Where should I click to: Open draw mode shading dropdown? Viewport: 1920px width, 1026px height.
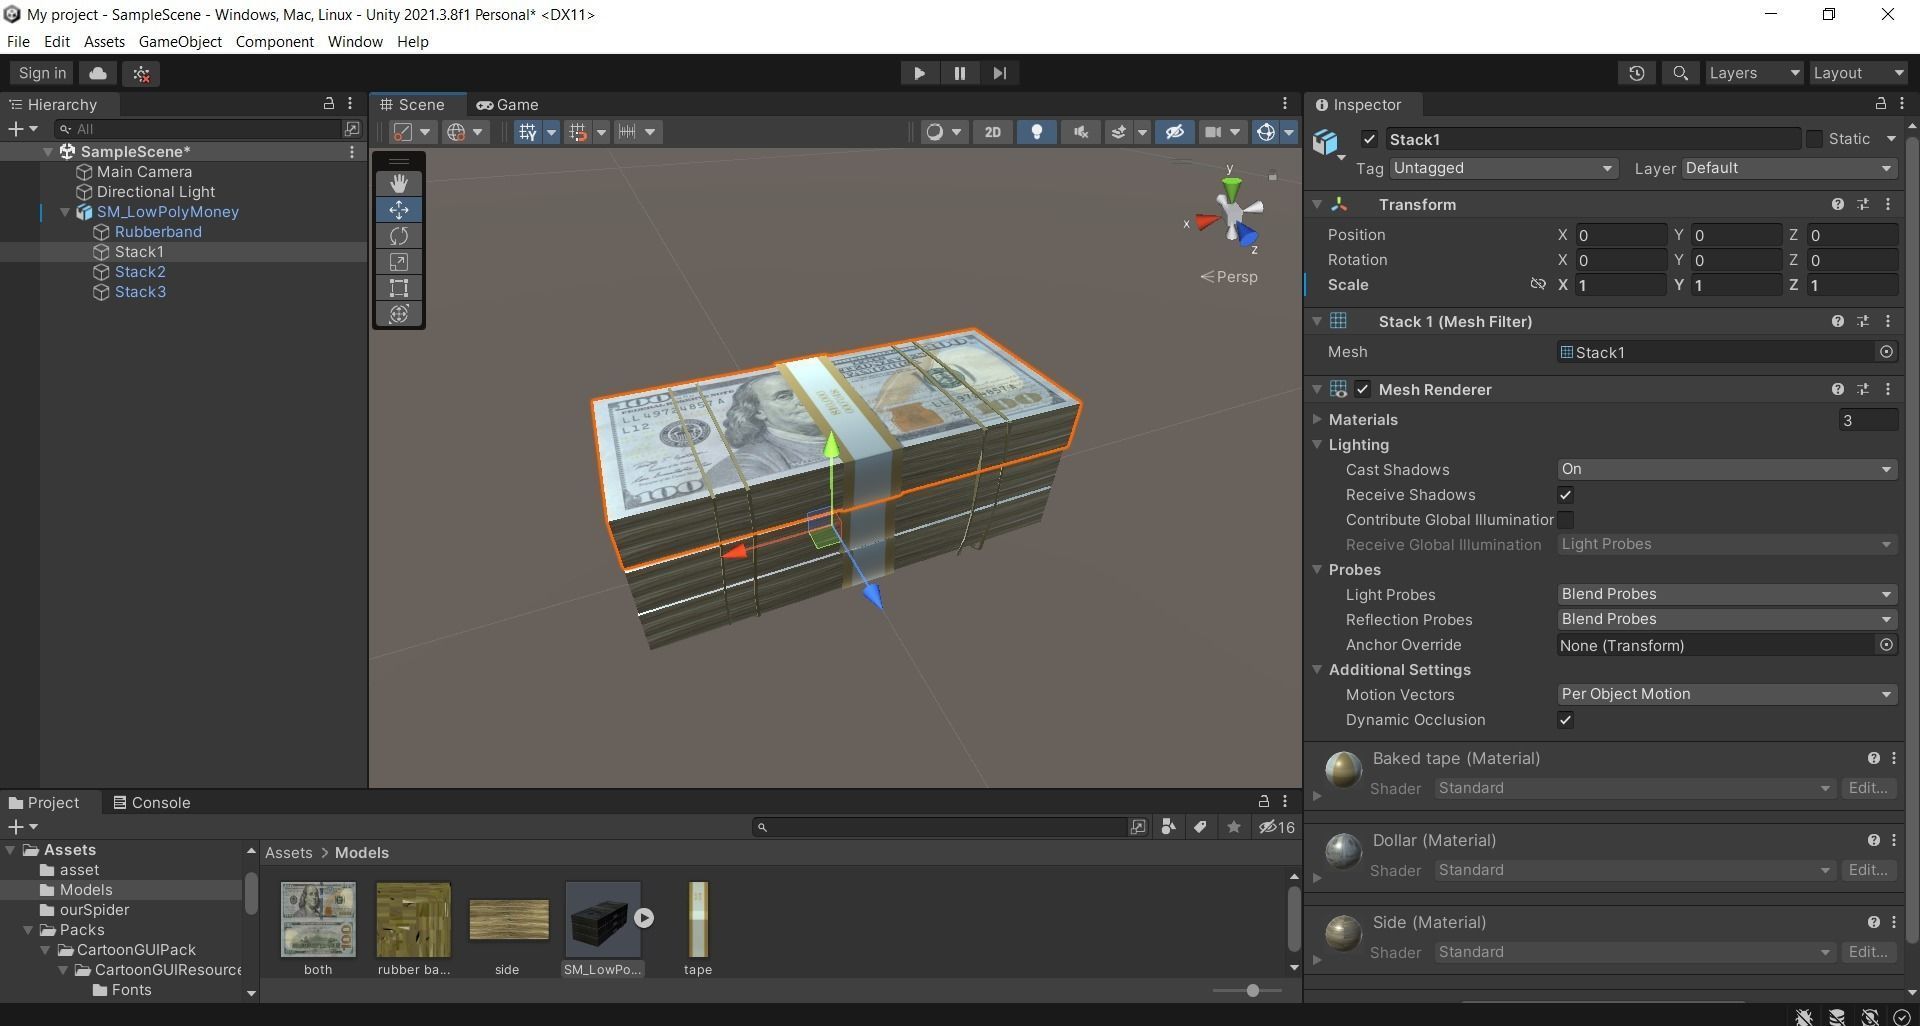click(945, 132)
